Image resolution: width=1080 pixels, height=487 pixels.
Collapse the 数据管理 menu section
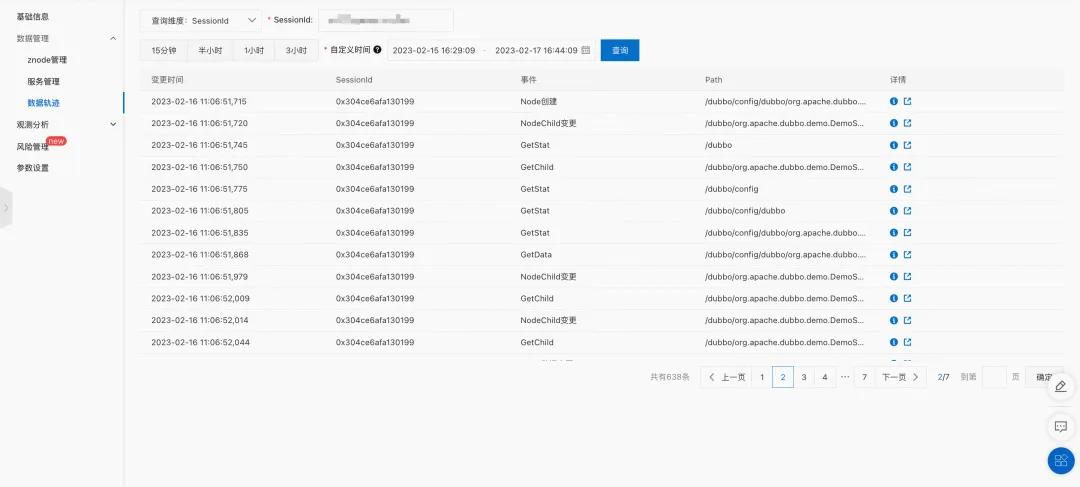113,38
